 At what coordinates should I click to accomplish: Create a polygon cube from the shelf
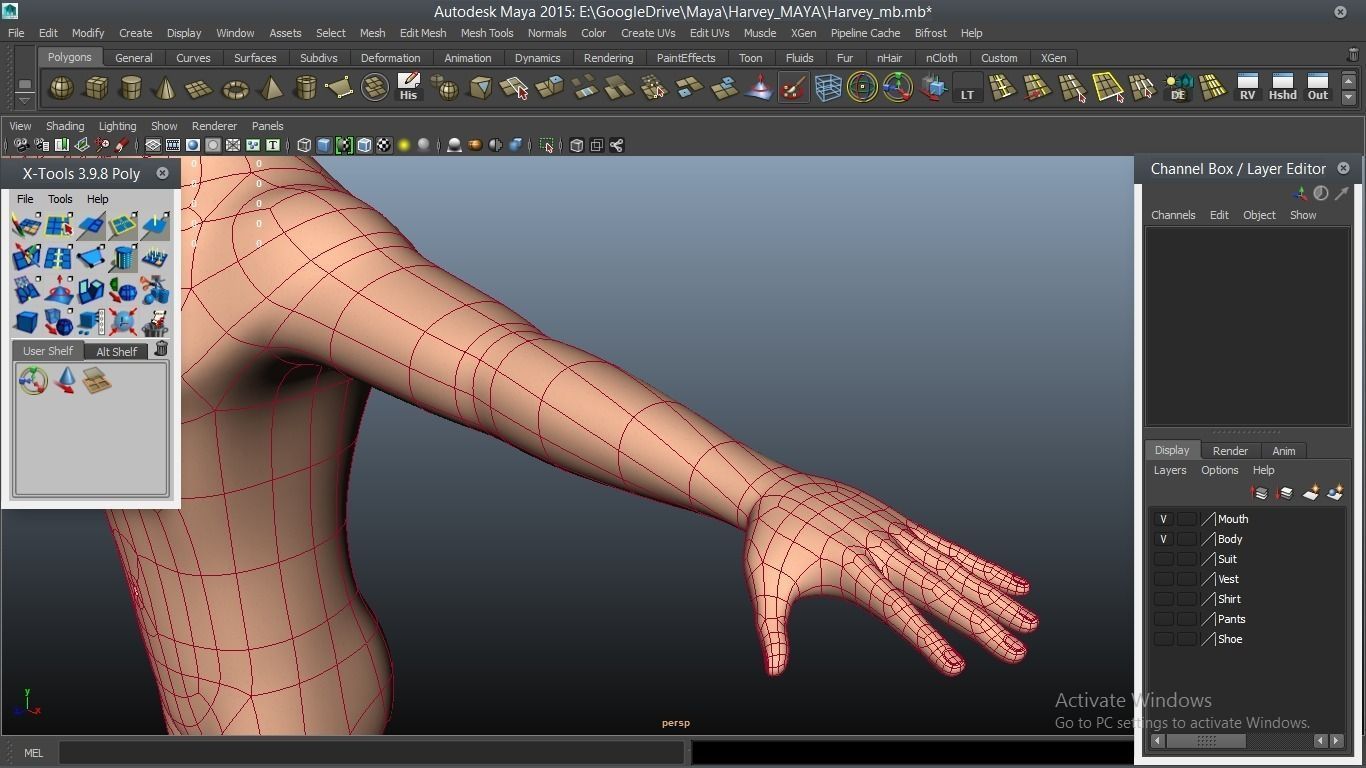pyautogui.click(x=96, y=88)
